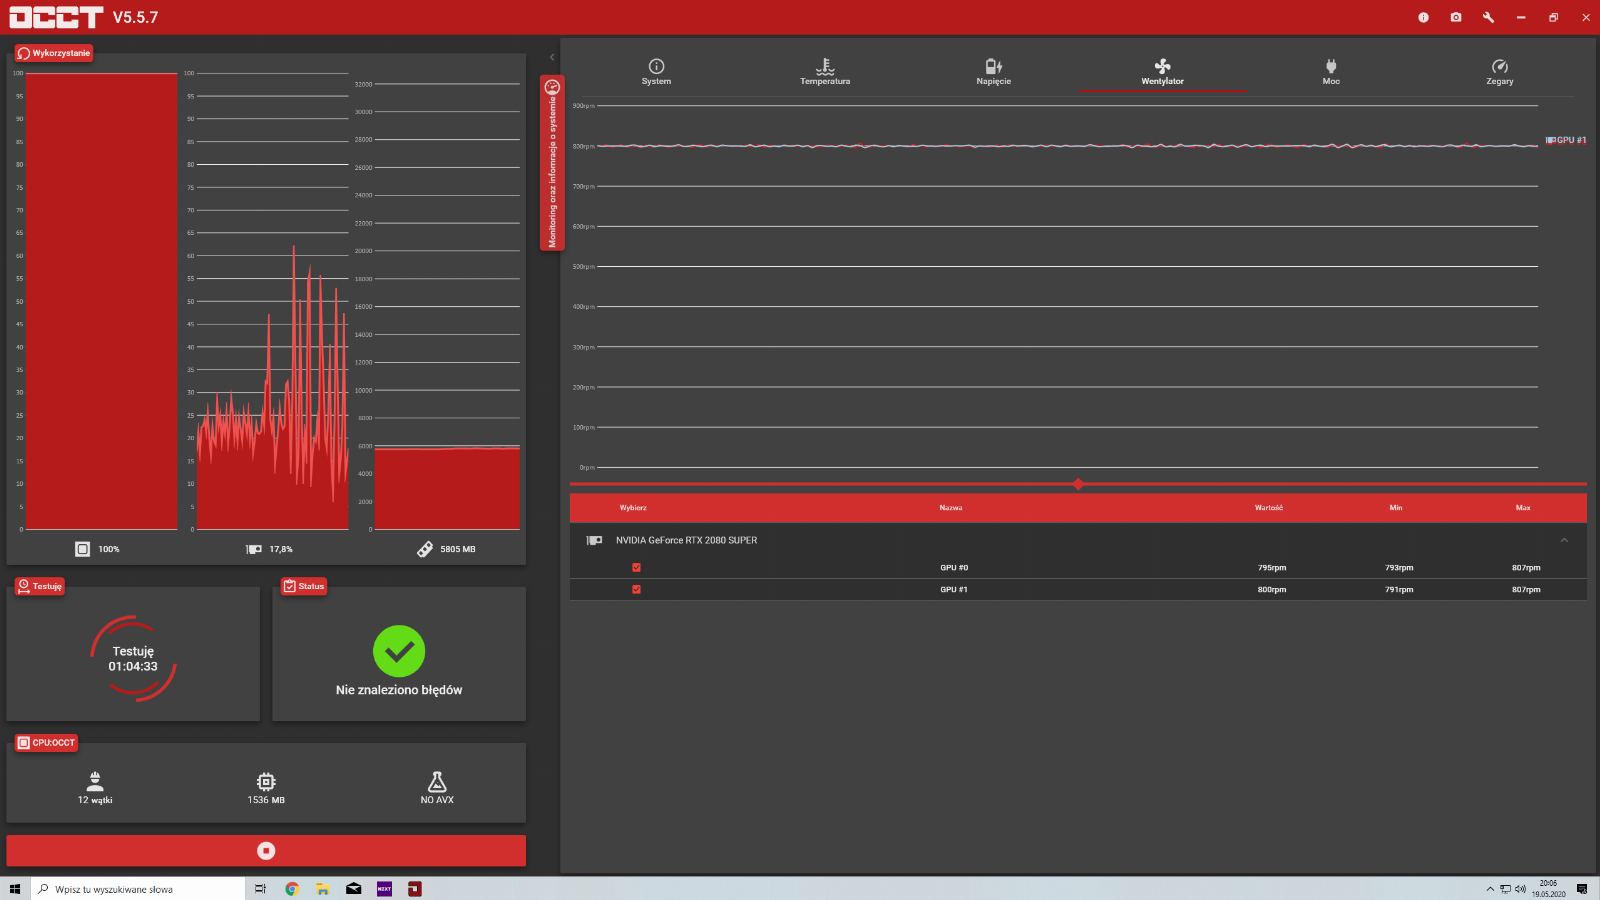Click the RAM usage 5805 MB icon
This screenshot has width=1600, height=900.
point(425,549)
